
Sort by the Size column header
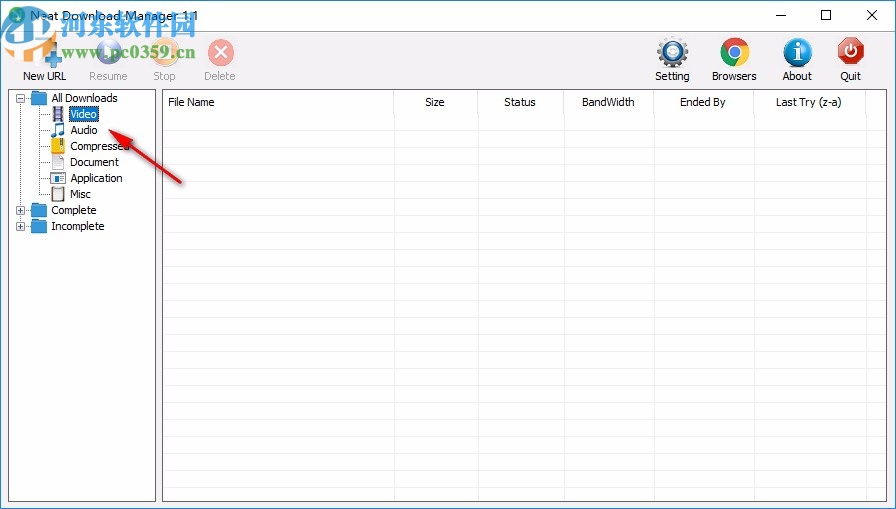pyautogui.click(x=435, y=102)
